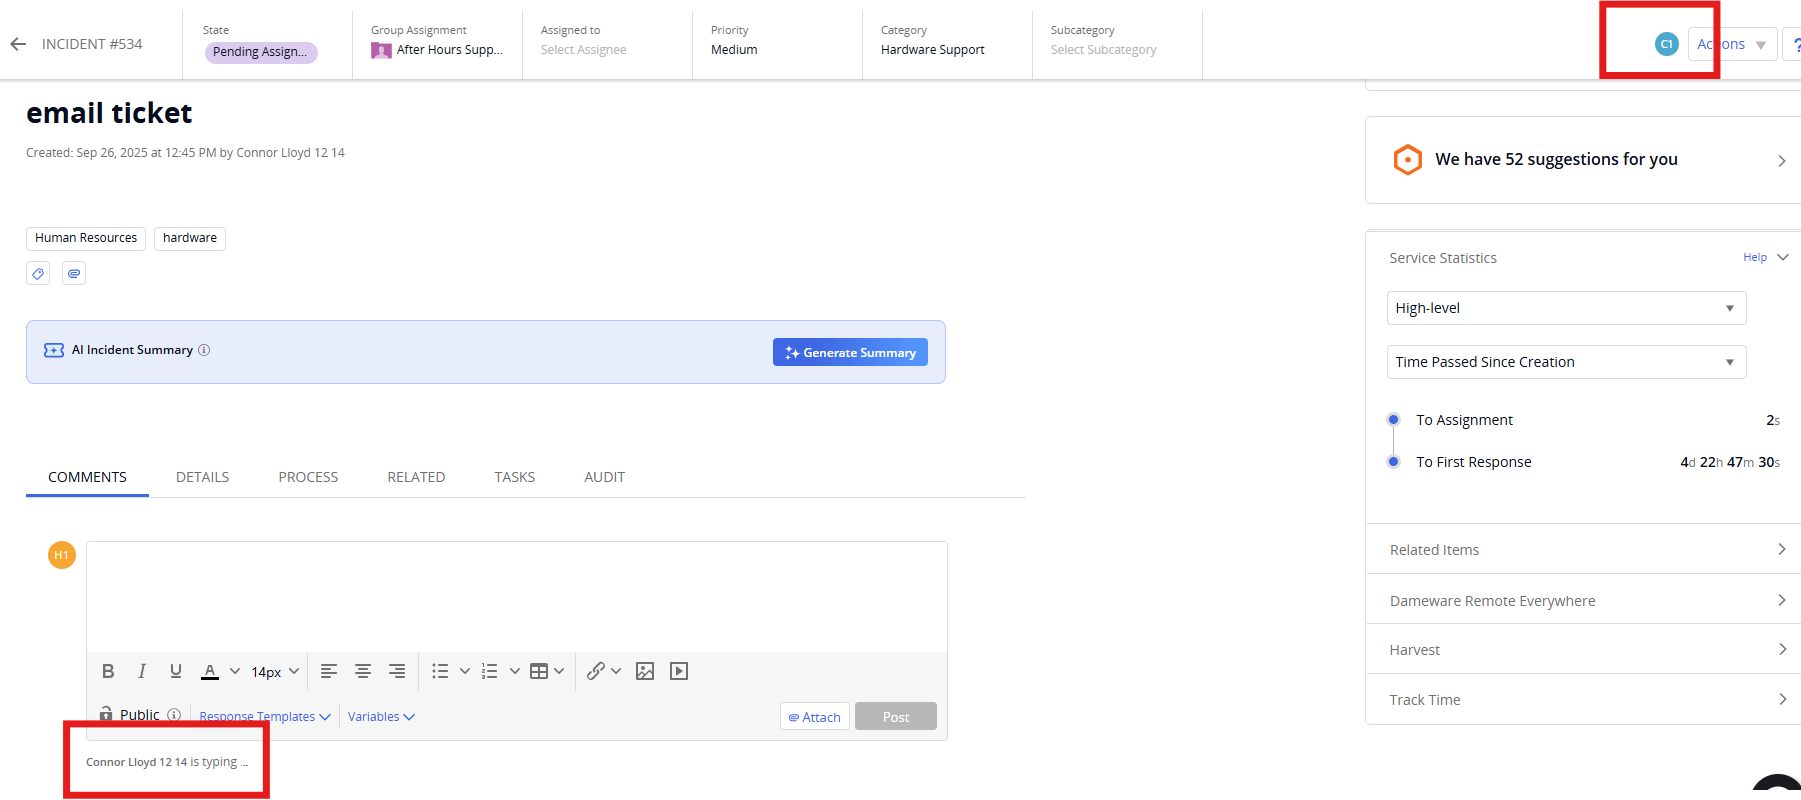Viewport: 1801px width, 800px height.
Task: Open the text color dropdown arrow
Action: (x=235, y=671)
